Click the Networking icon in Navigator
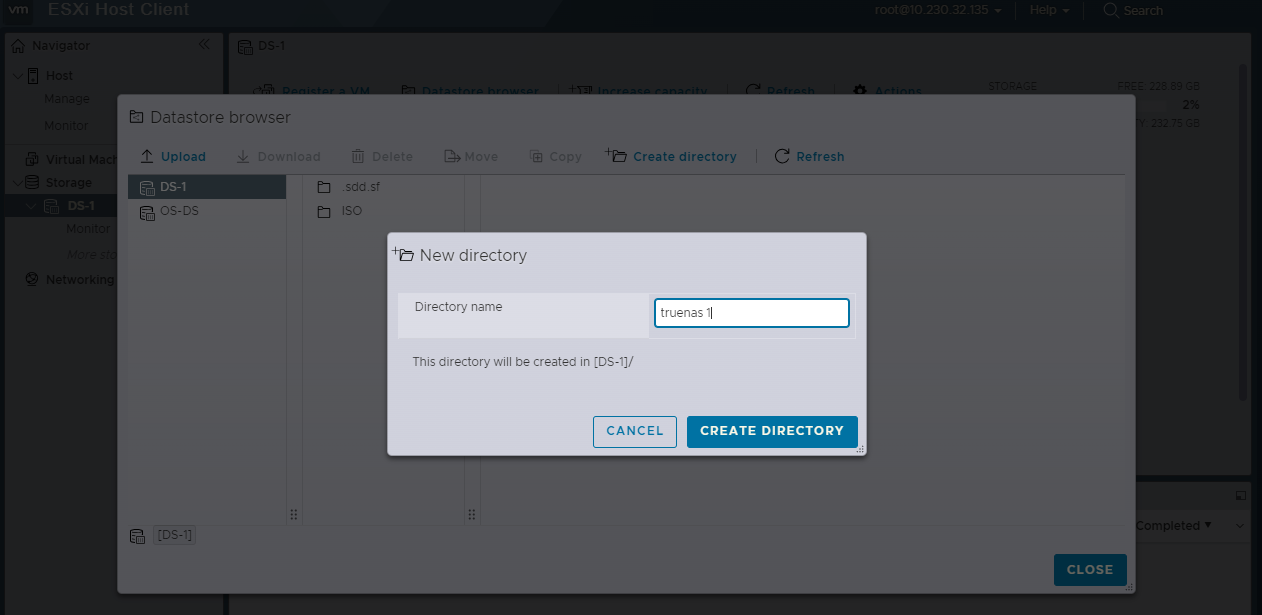The width and height of the screenshot is (1262, 615). [31, 280]
